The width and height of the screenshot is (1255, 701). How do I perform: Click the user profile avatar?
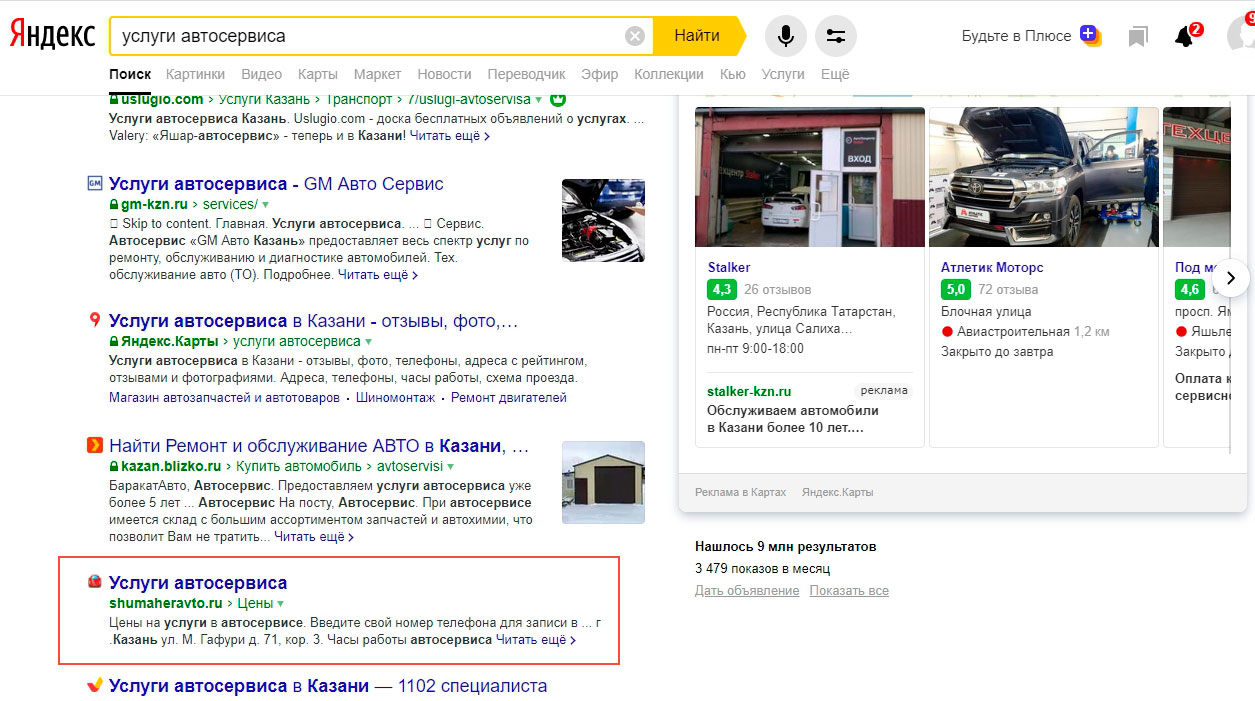1241,36
